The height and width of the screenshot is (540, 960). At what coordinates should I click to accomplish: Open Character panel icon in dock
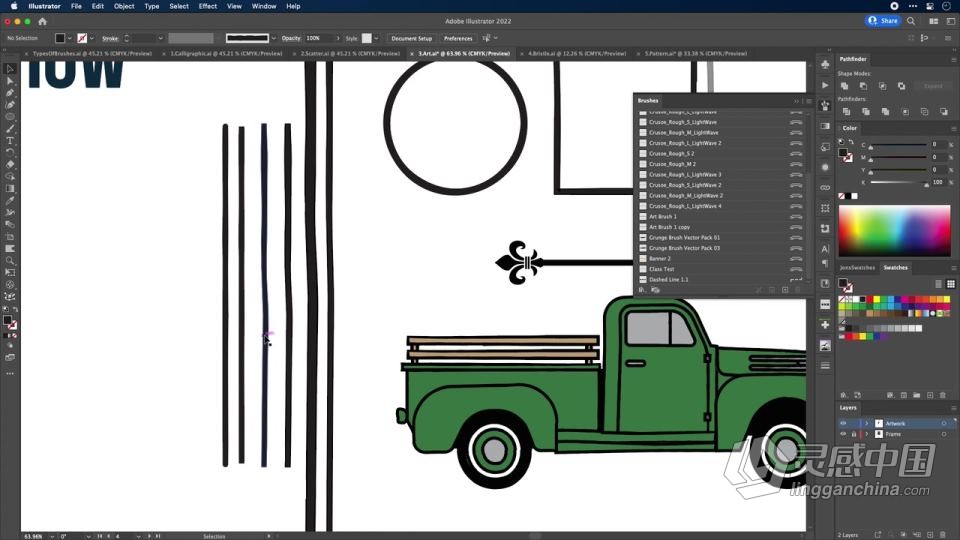(825, 249)
